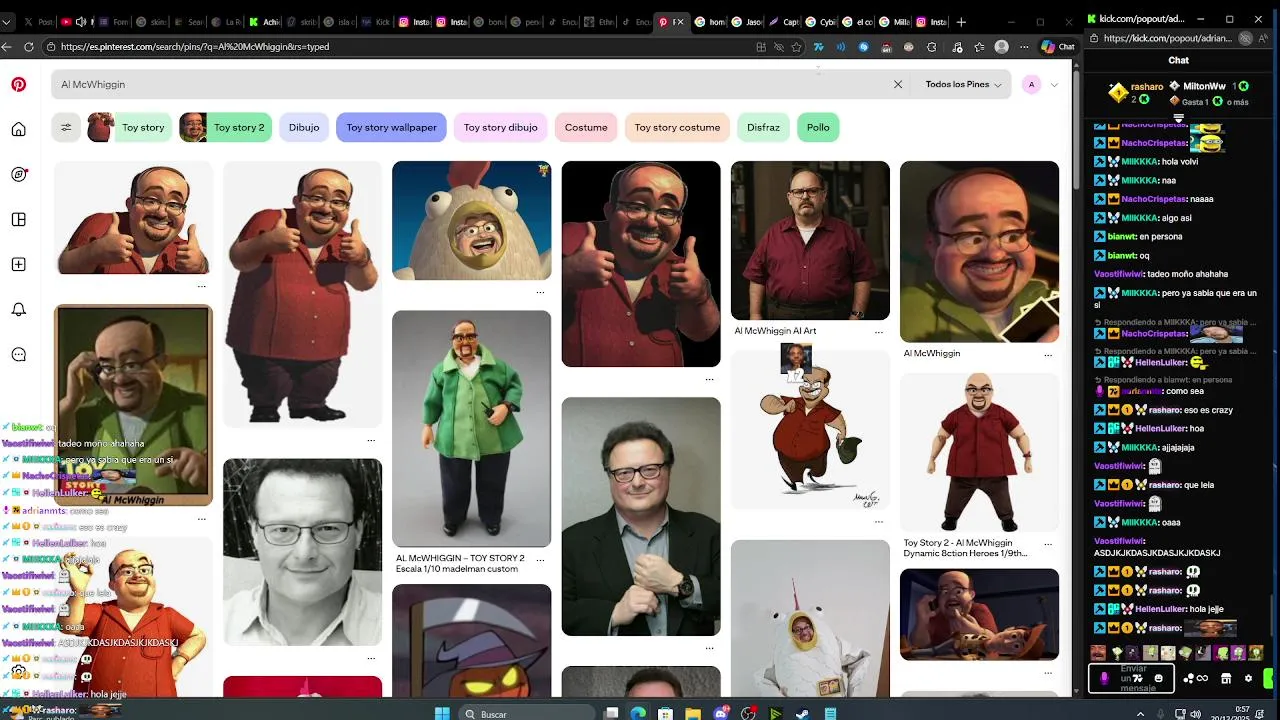Open the green coat figure pin
The width and height of the screenshot is (1280, 720).
click(471, 428)
